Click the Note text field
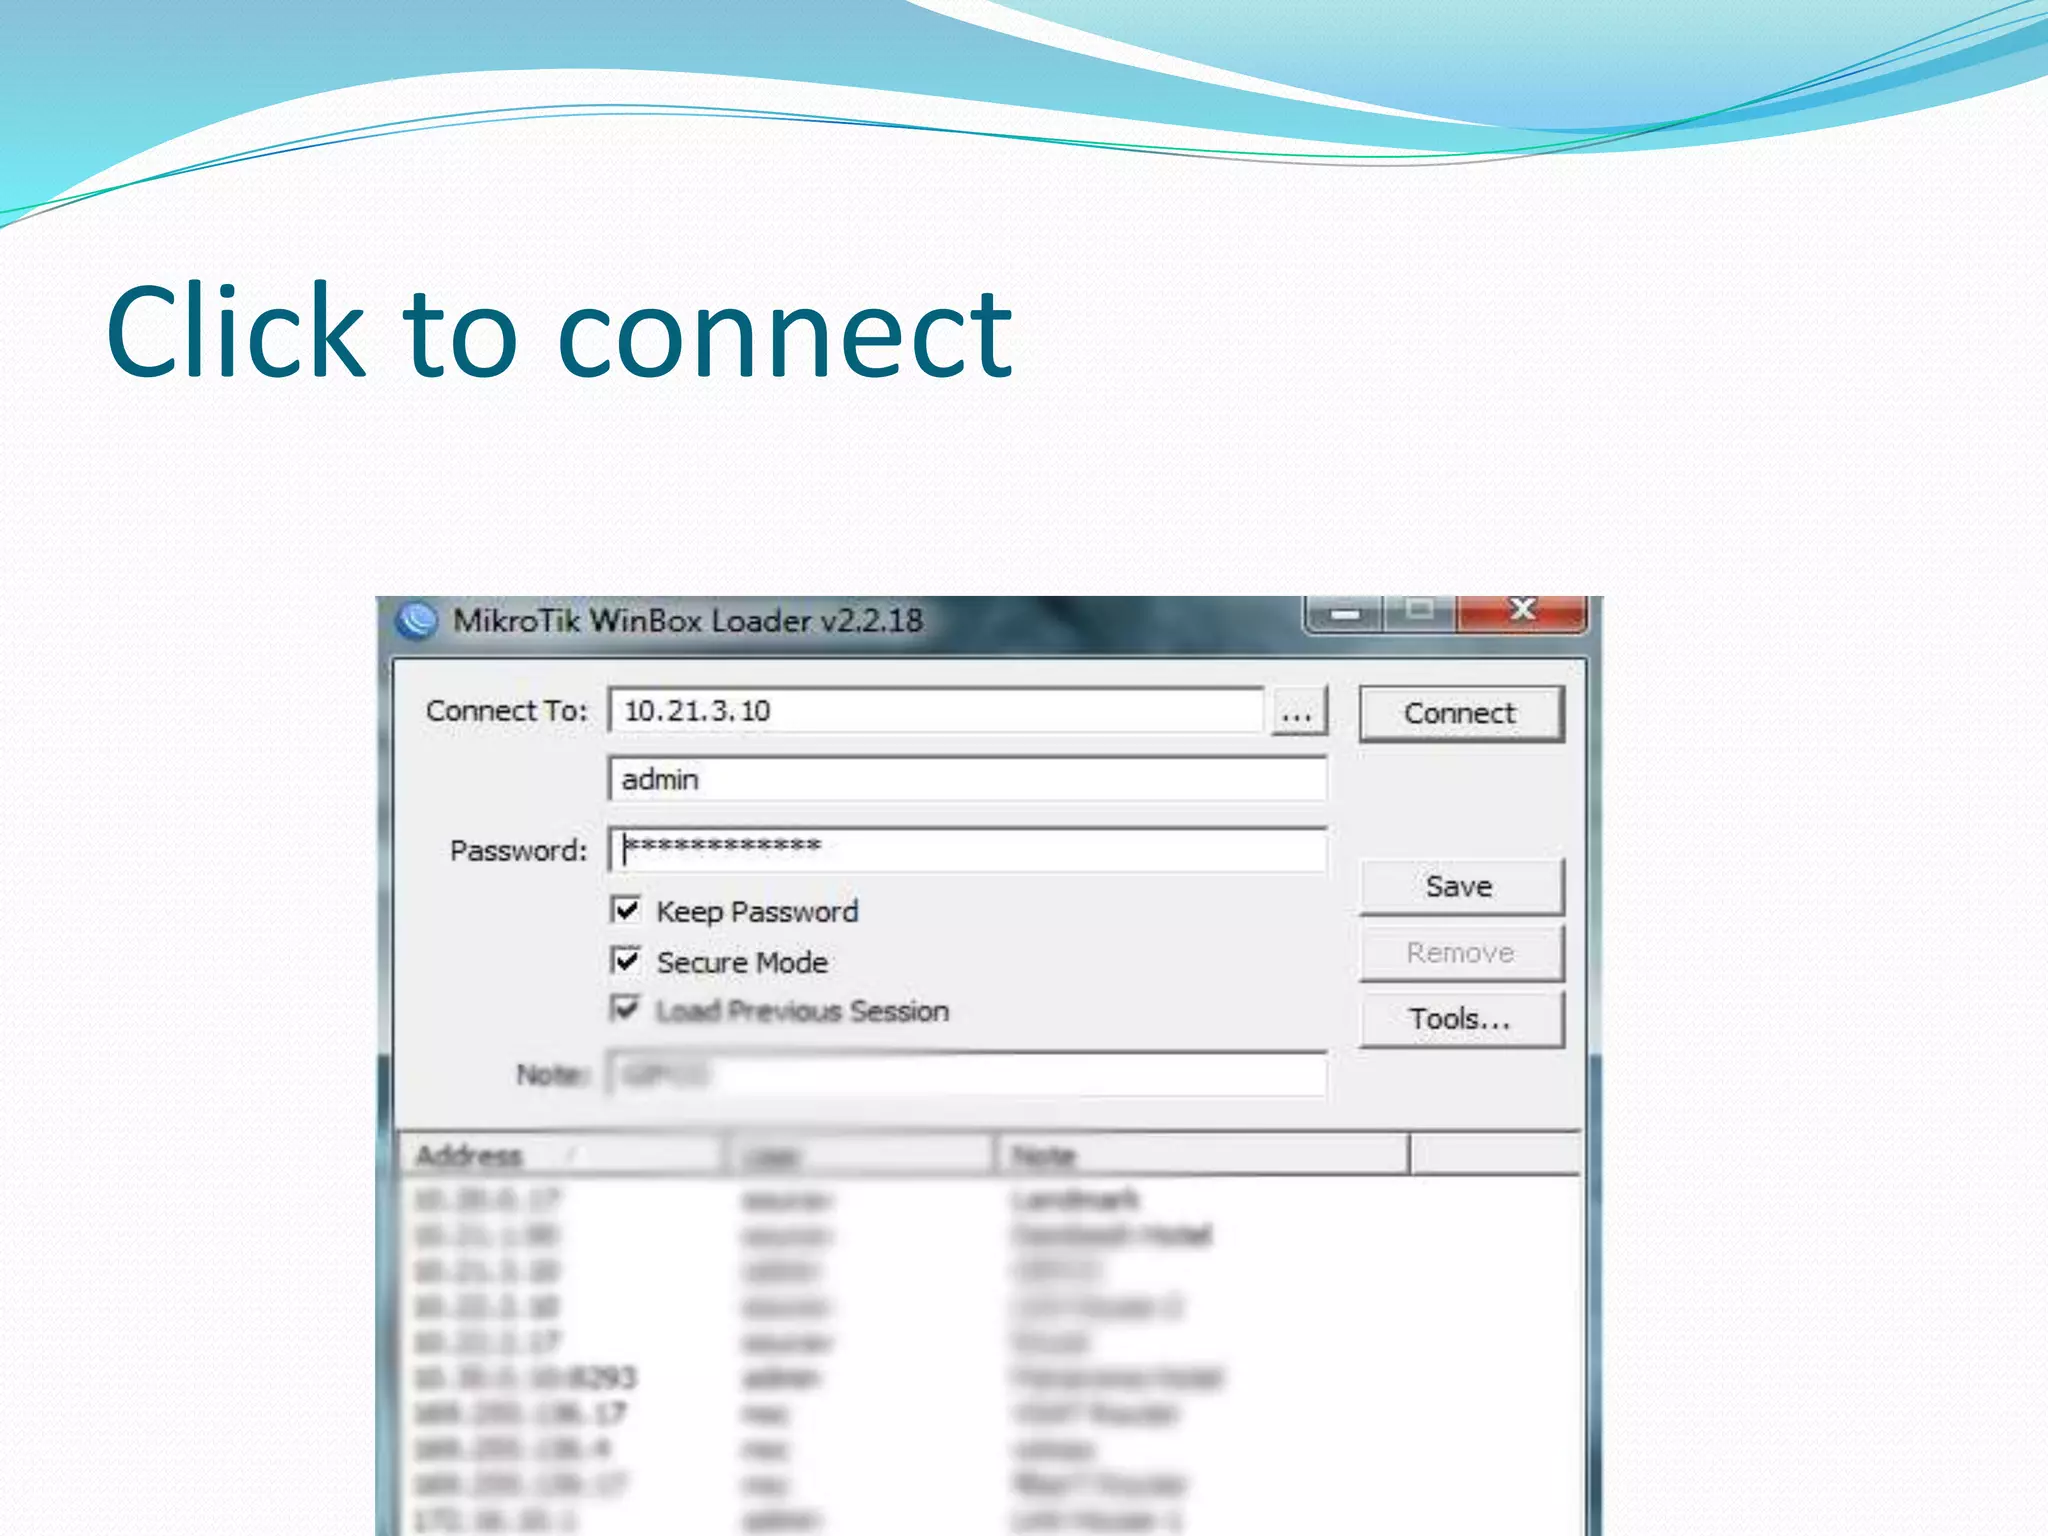The height and width of the screenshot is (1536, 2048). 967,1075
